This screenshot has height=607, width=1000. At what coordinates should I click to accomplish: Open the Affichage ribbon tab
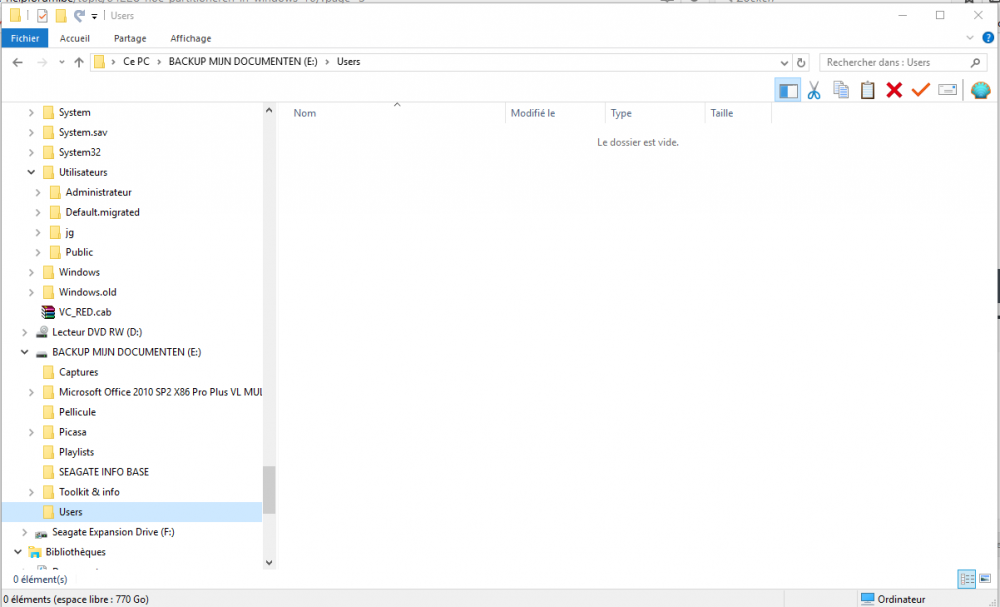tap(191, 38)
